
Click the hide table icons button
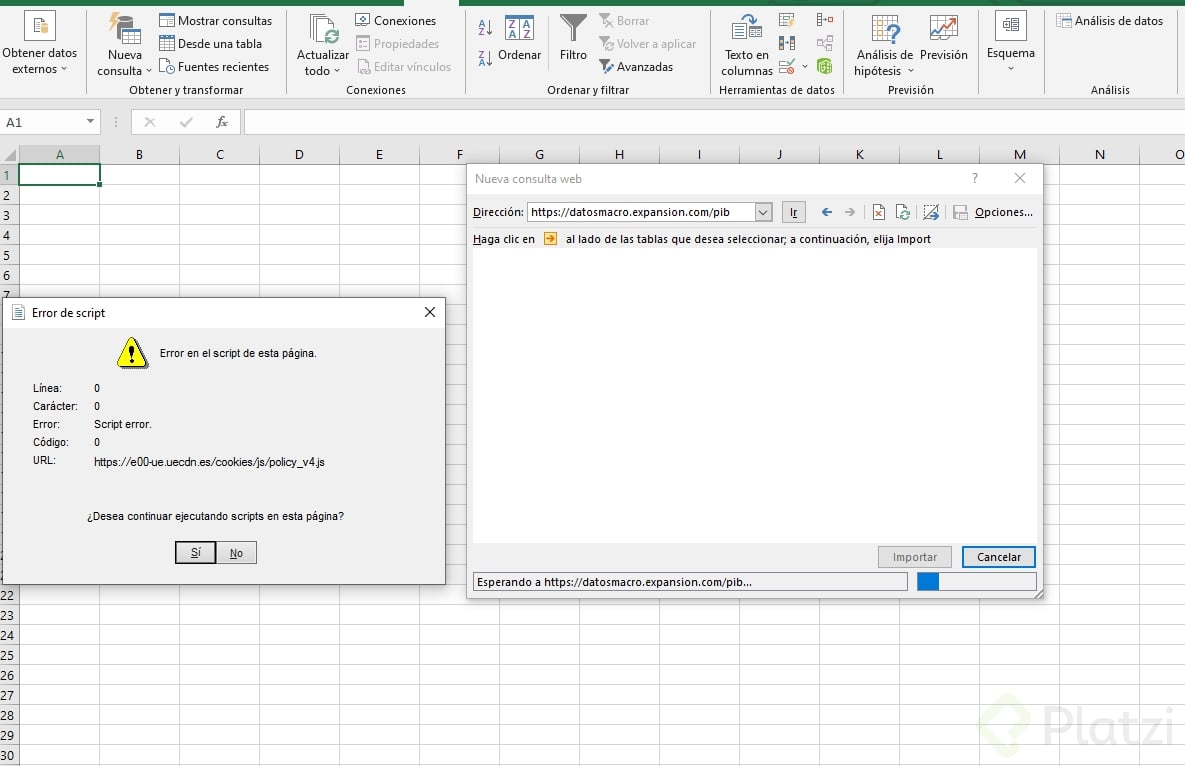(x=931, y=212)
